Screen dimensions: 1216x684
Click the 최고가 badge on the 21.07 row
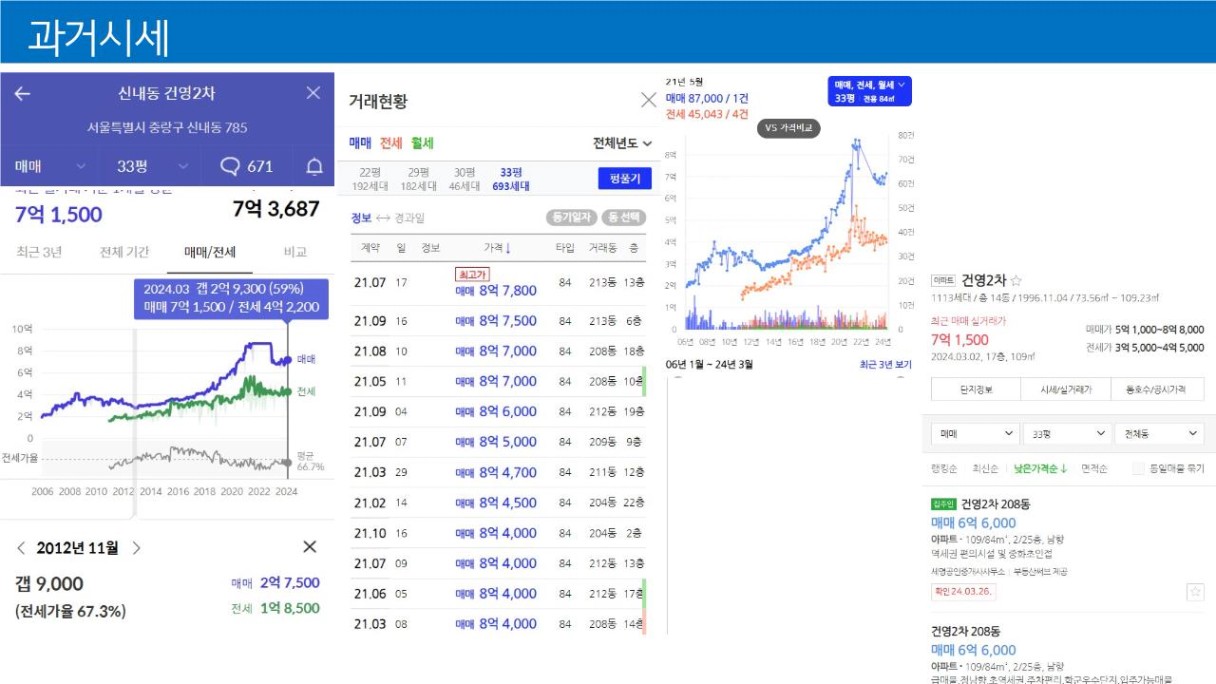tap(471, 273)
